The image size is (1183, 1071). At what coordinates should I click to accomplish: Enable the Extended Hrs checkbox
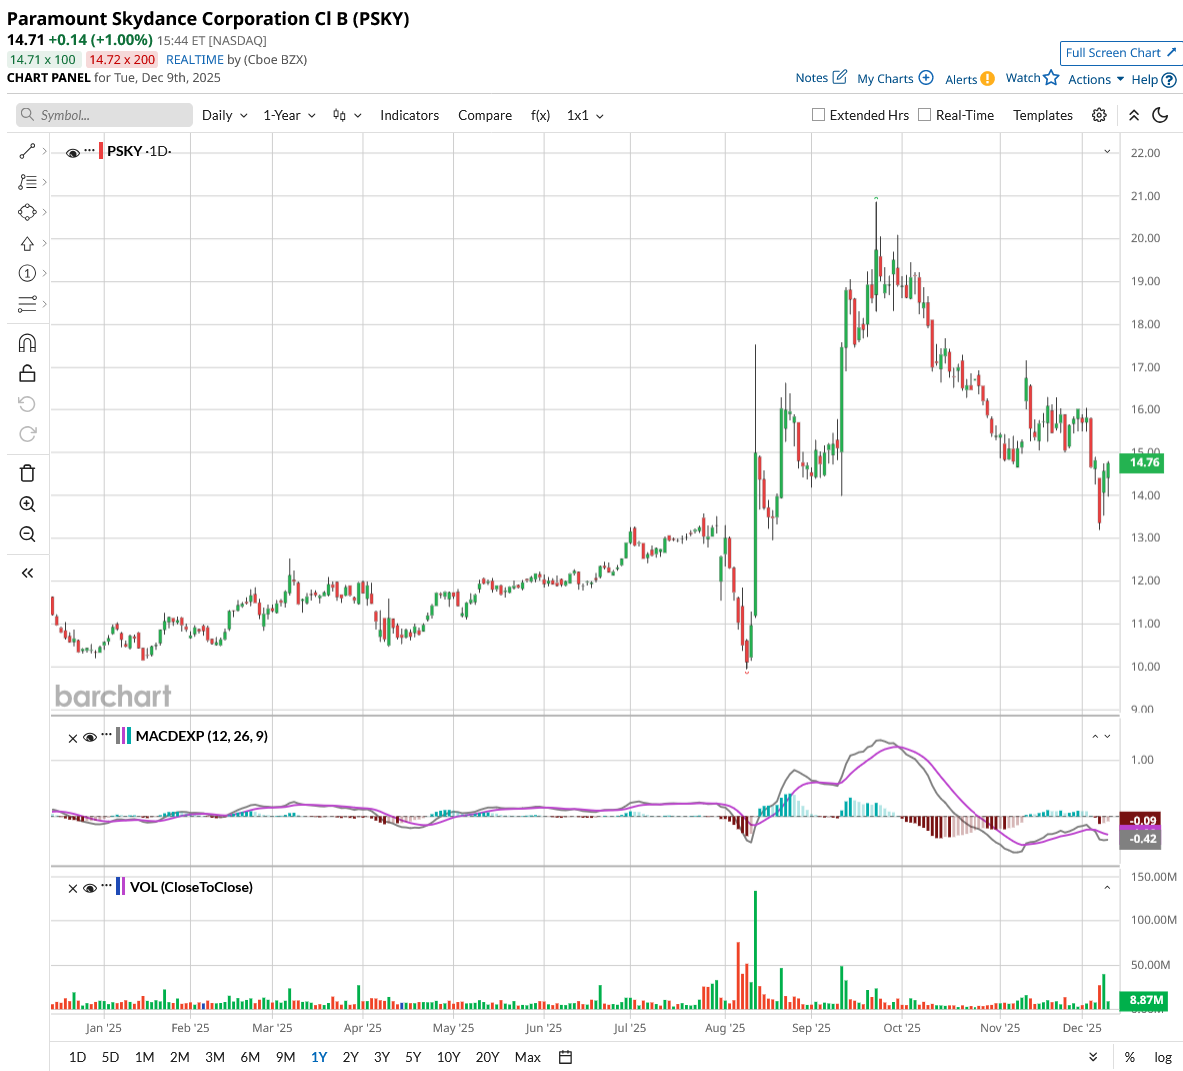pyautogui.click(x=818, y=115)
